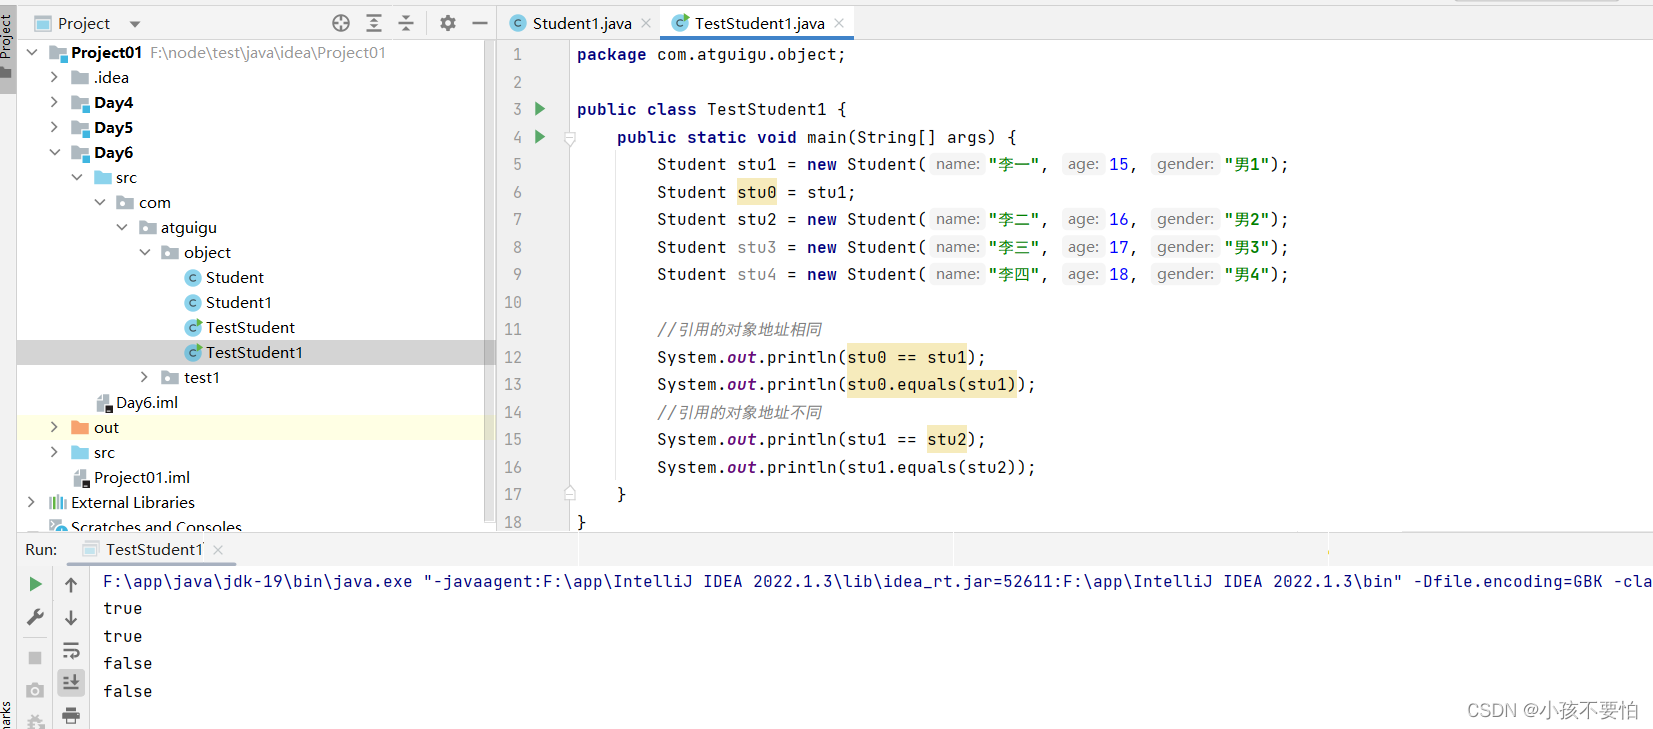Expand the out folder
Viewport: 1653px width, 729px height.
[54, 427]
